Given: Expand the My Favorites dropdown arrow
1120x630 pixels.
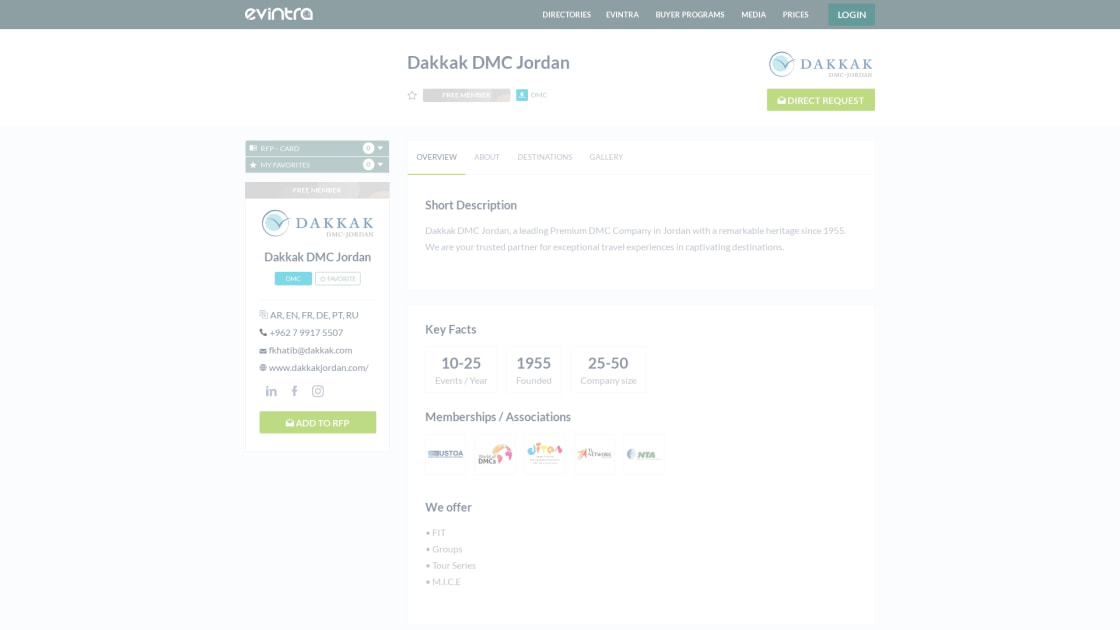Looking at the screenshot, I should tap(380, 165).
